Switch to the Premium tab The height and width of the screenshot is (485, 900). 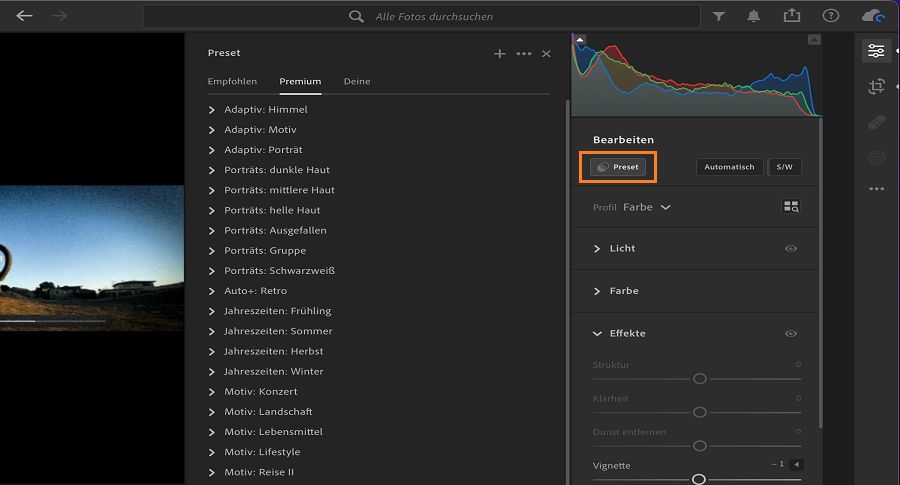[300, 82]
